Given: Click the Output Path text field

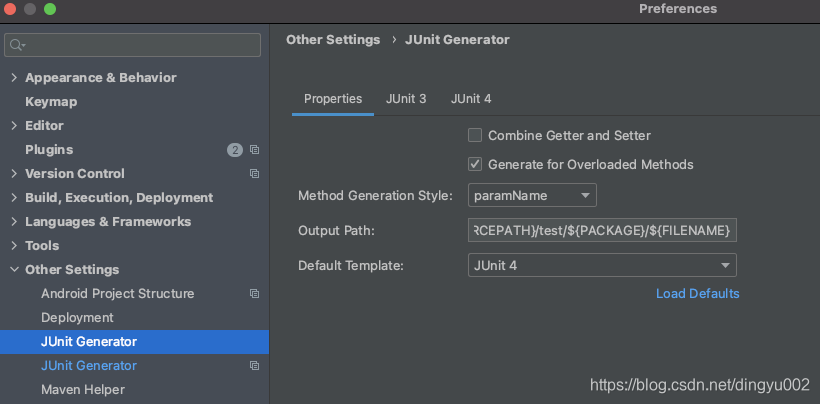Looking at the screenshot, I should [x=602, y=230].
